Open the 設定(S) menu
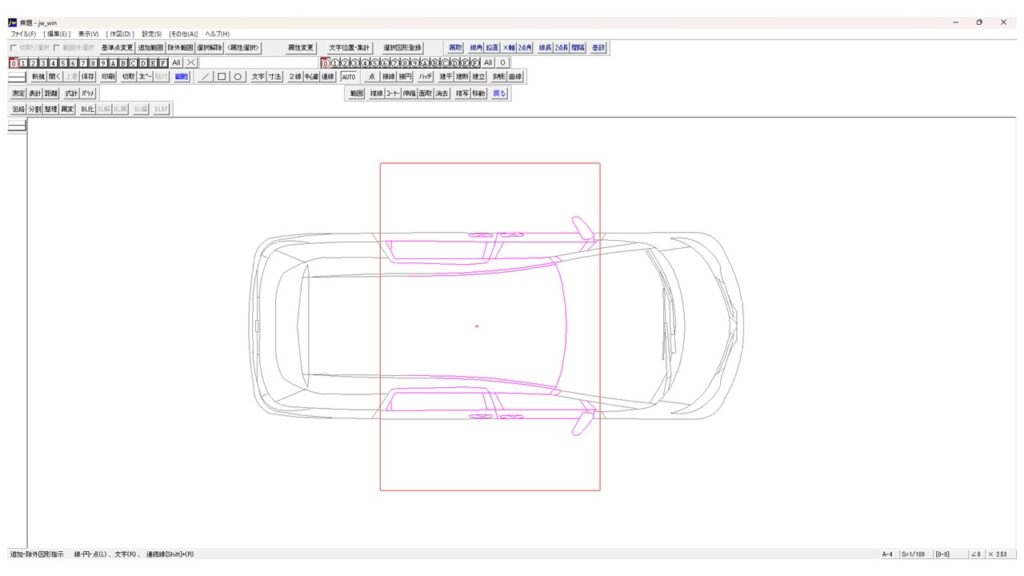Viewport: 1024px width, 576px height. tap(151, 34)
